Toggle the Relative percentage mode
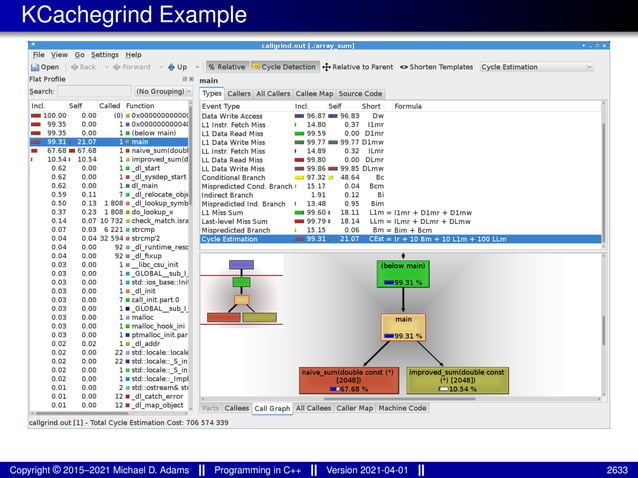 pos(227,67)
